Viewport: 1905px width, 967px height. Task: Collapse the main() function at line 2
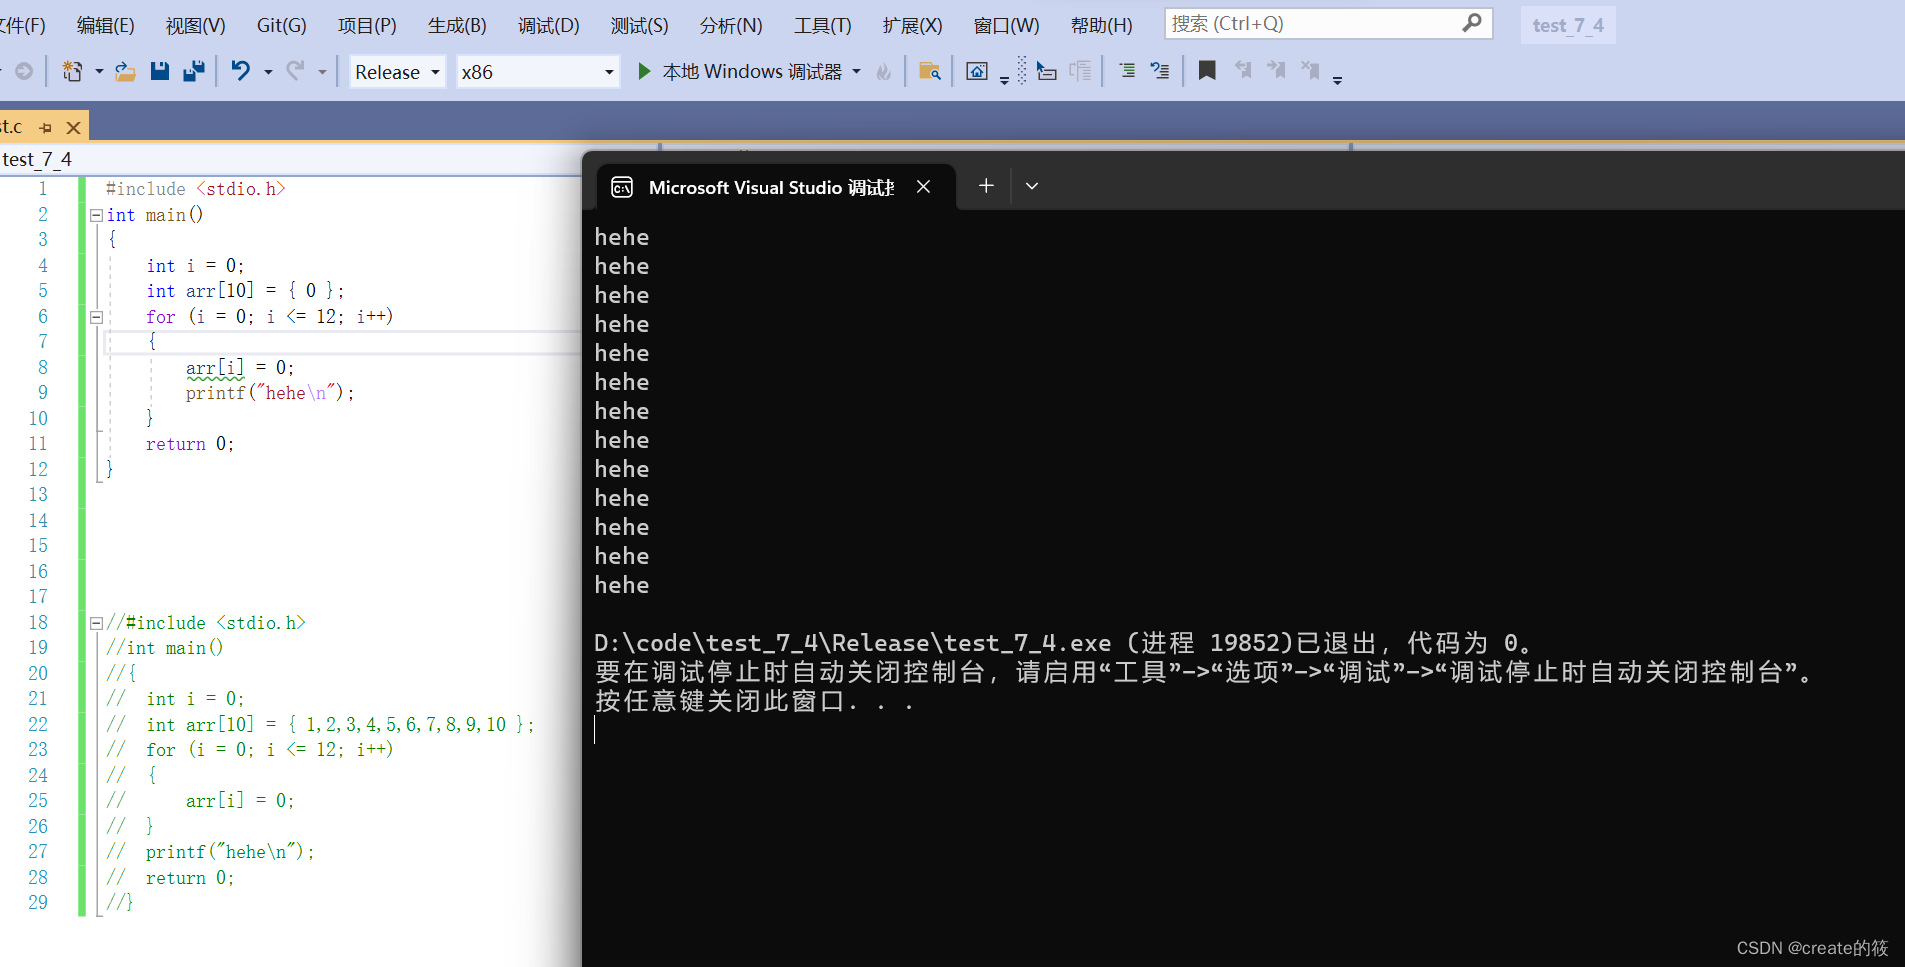tap(96, 215)
